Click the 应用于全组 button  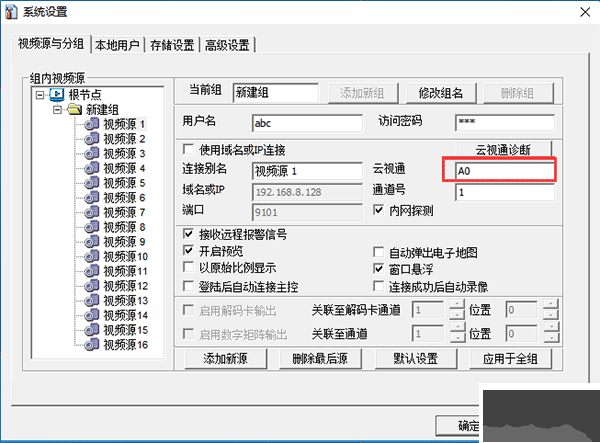point(510,358)
